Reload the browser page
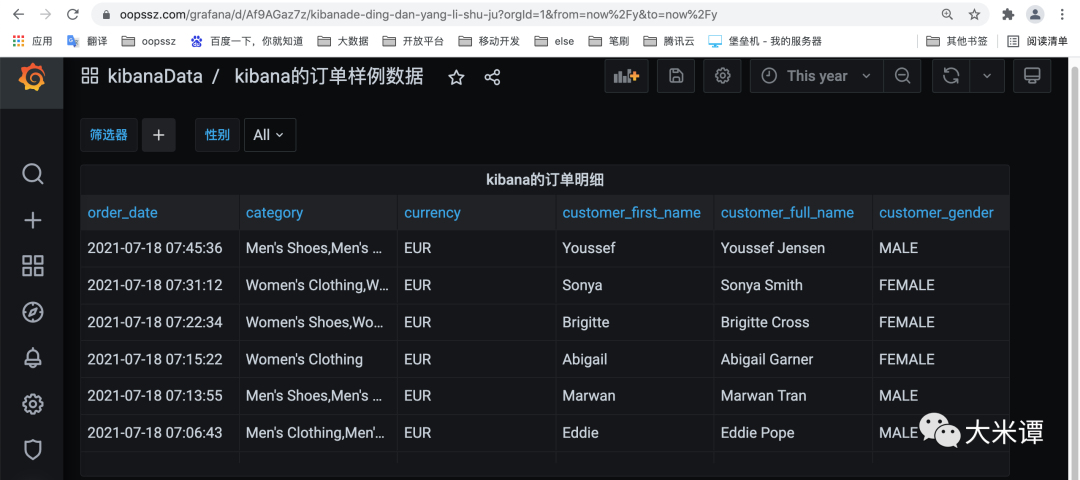The width and height of the screenshot is (1080, 480). tap(72, 14)
